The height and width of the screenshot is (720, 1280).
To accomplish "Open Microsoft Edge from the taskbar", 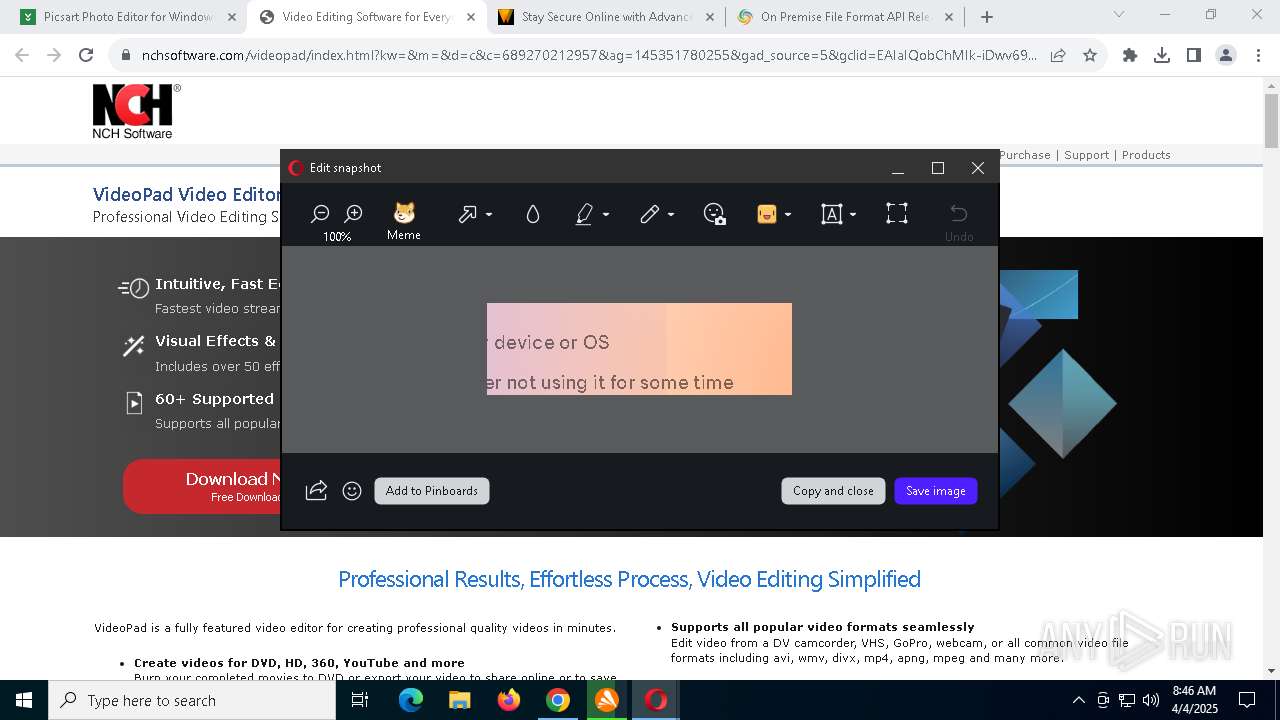I will (x=411, y=700).
